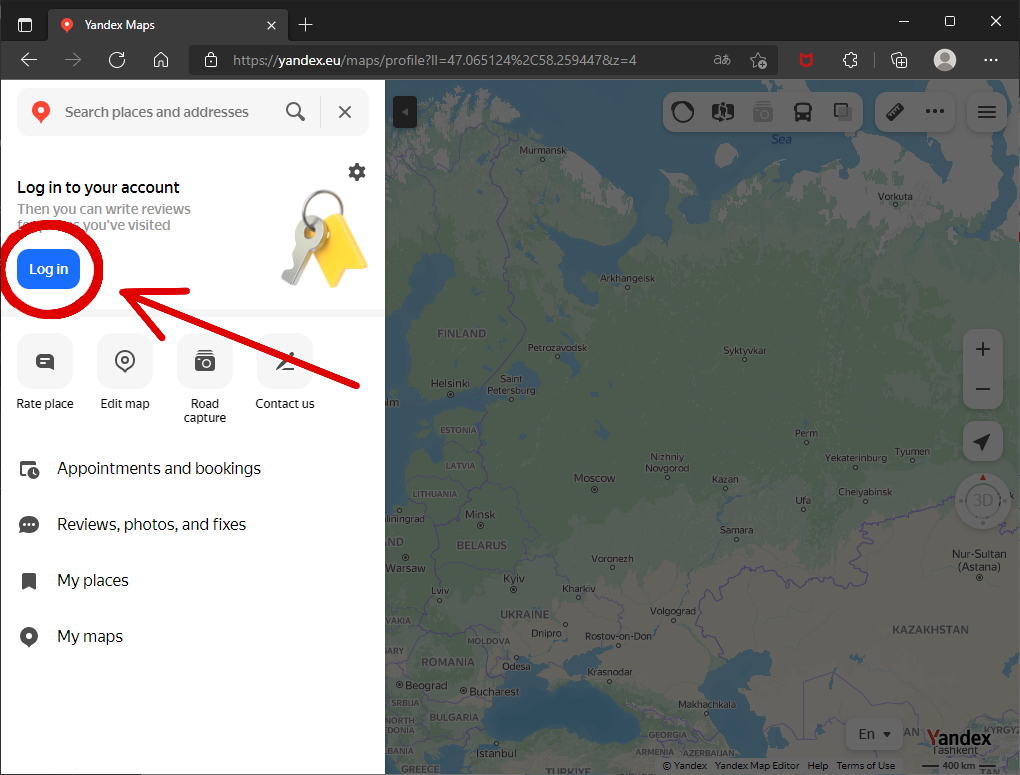
Task: Toggle public transport bus icon
Action: [803, 112]
